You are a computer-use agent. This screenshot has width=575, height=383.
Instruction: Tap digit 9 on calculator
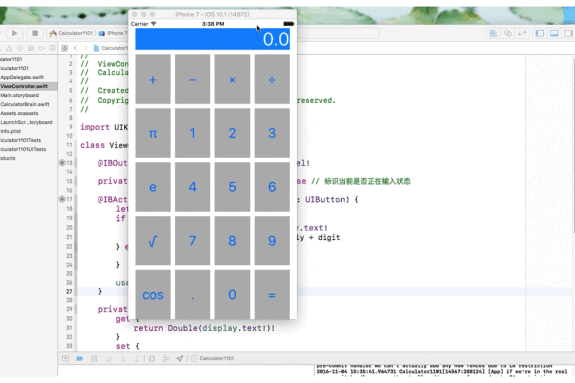click(x=272, y=241)
